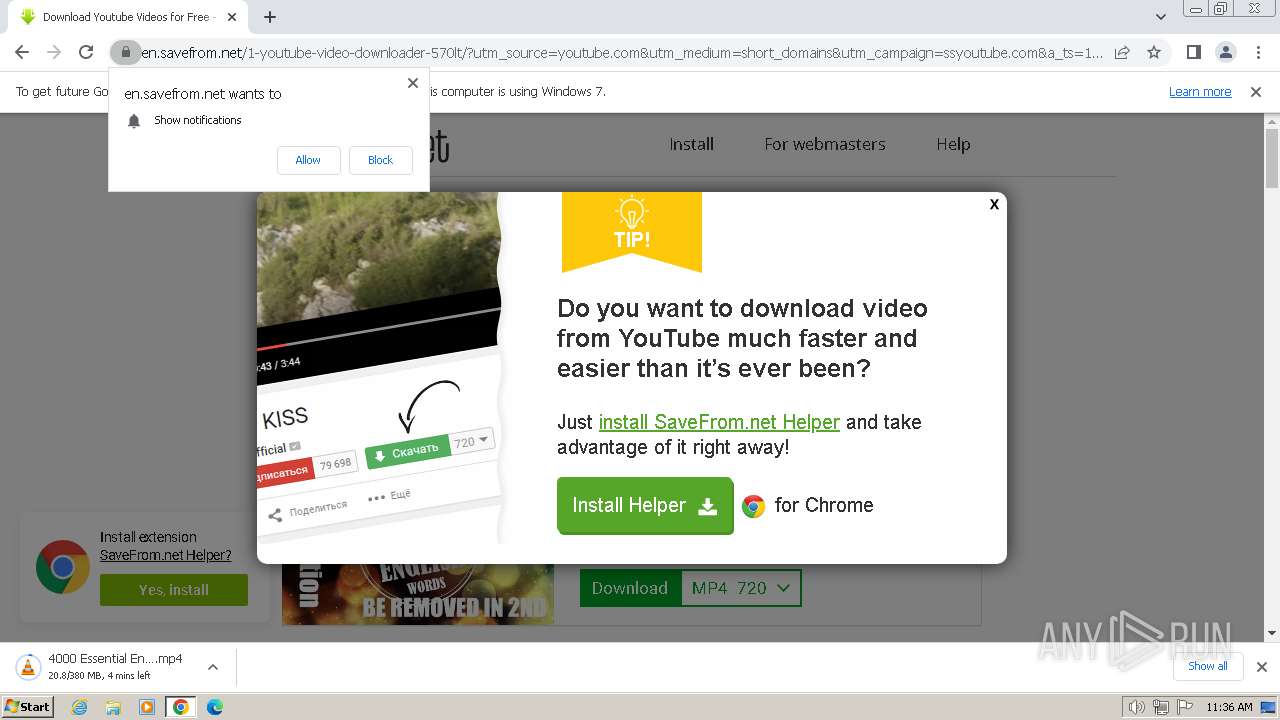Viewport: 1280px width, 720px height.
Task: Click the green Download button
Action: (629, 588)
